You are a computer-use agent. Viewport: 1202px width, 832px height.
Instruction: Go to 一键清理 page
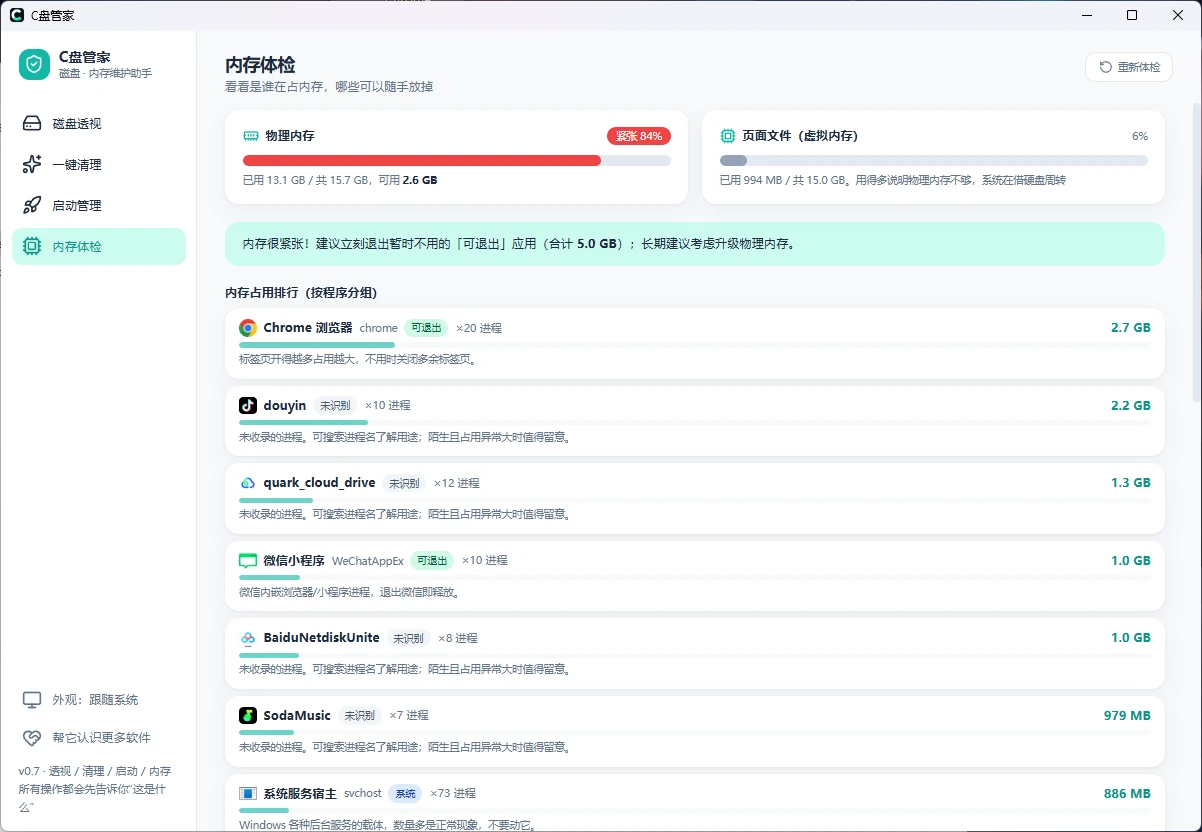pyautogui.click(x=99, y=165)
